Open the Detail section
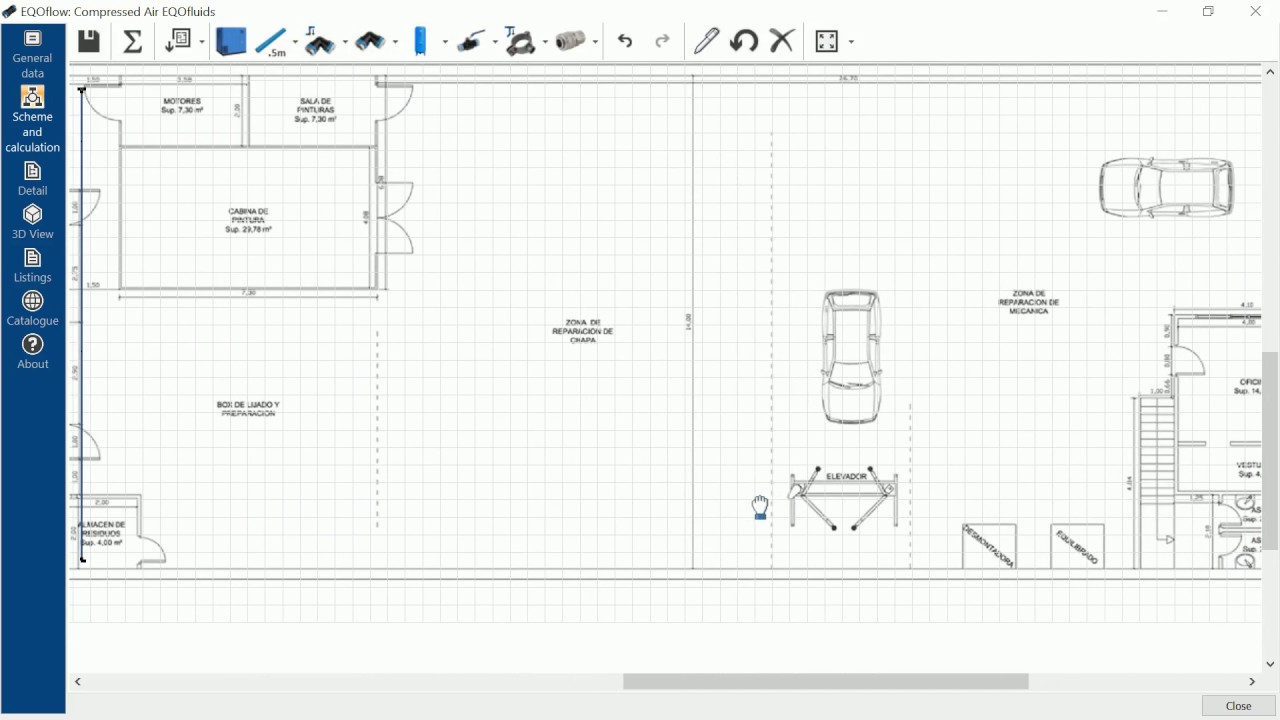1280x720 pixels. (33, 179)
